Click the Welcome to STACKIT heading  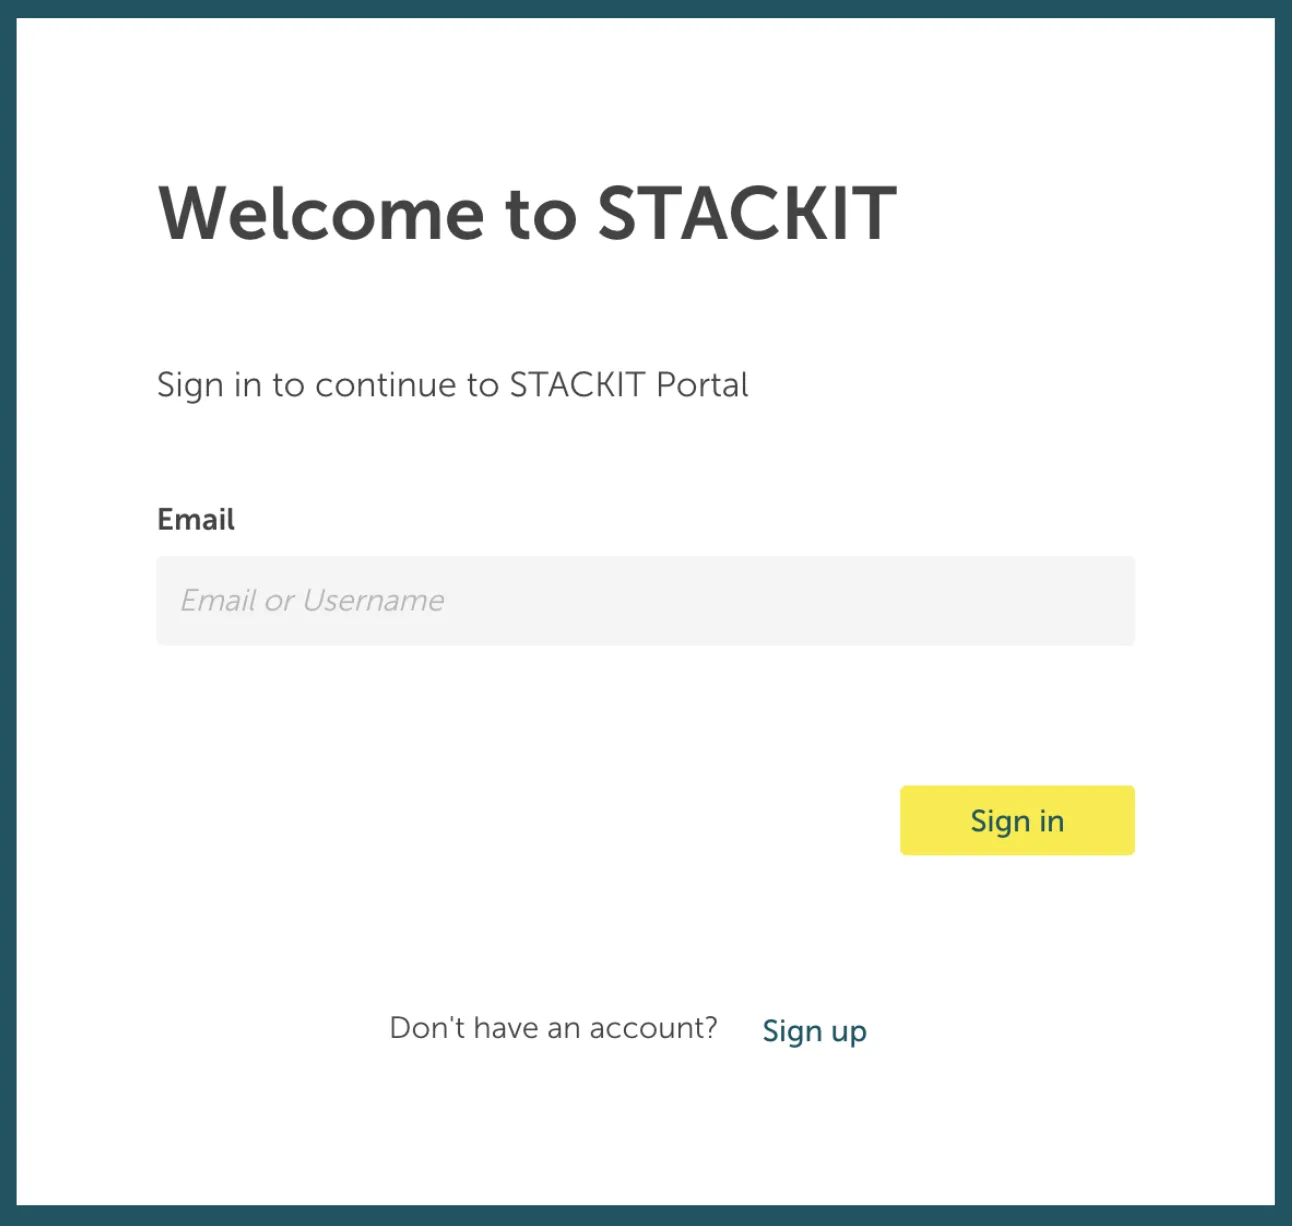(527, 212)
